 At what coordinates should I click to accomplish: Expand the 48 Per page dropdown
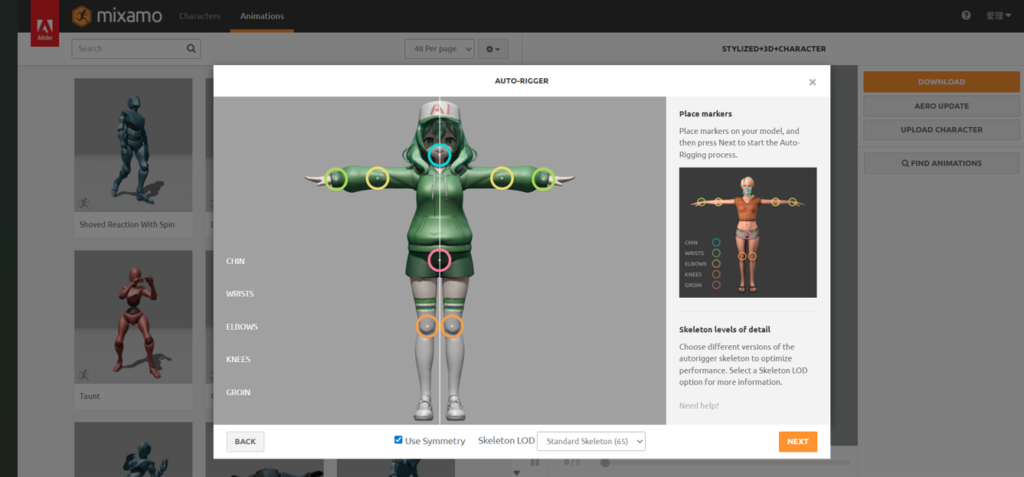(438, 48)
